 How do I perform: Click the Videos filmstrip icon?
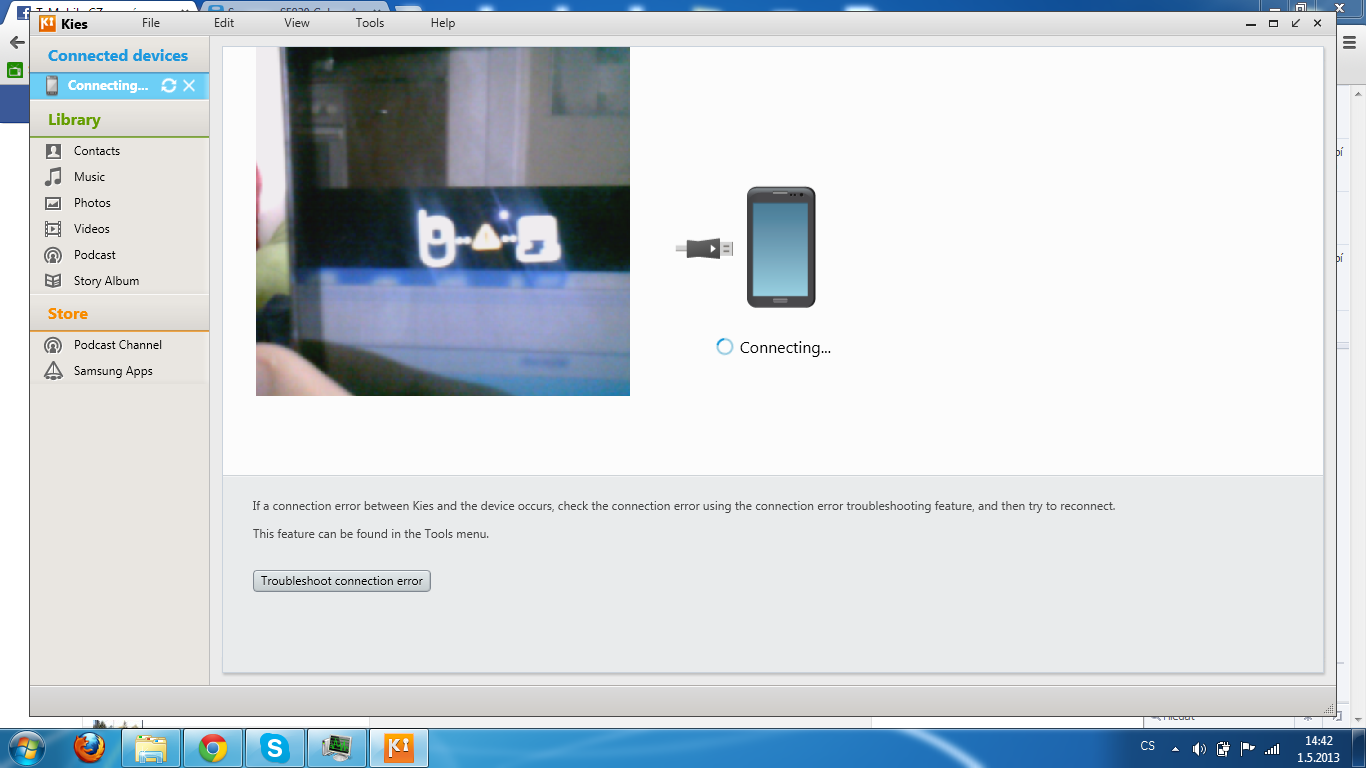(53, 229)
